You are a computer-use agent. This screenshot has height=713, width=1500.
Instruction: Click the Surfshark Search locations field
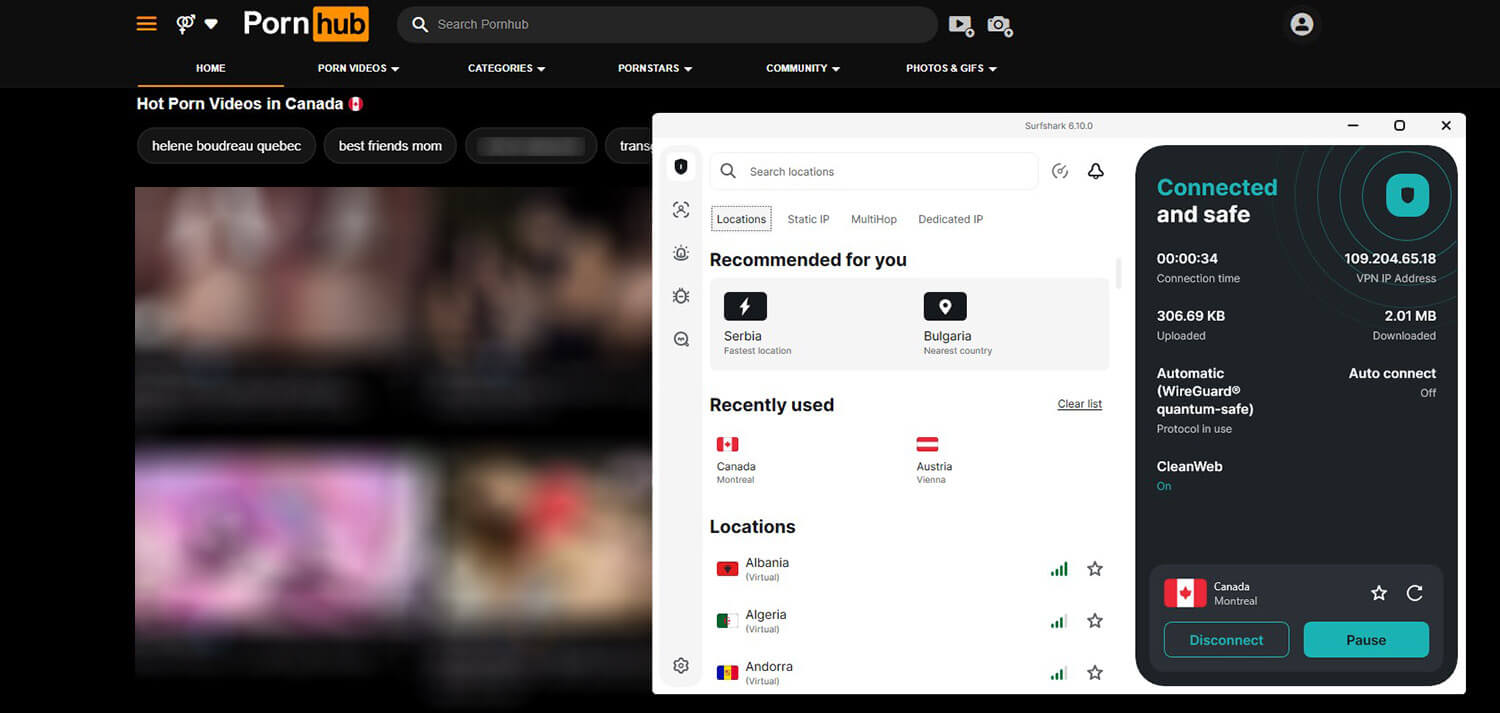point(874,172)
